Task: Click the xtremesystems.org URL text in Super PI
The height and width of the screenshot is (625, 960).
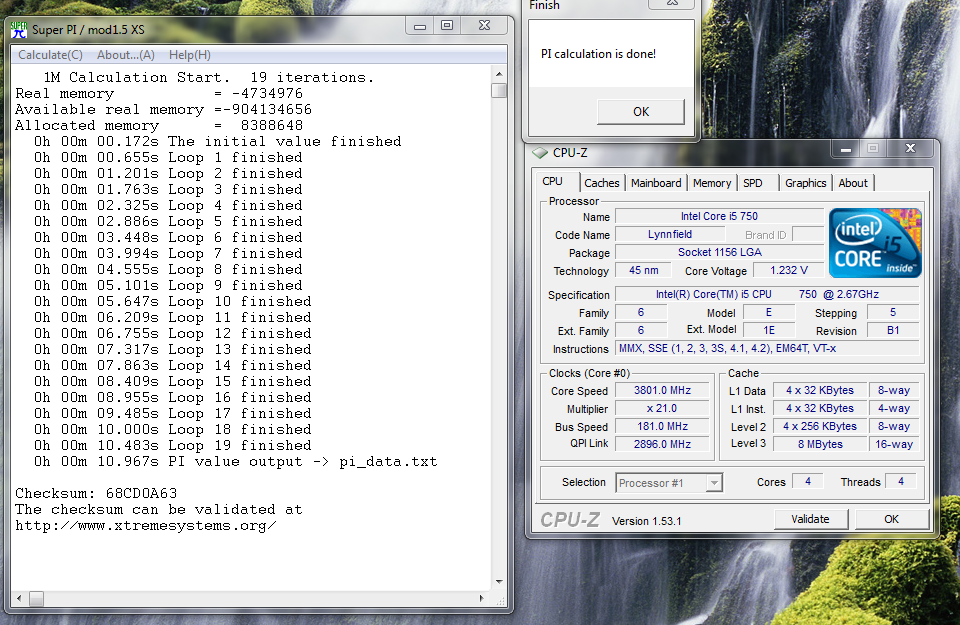Action: [x=146, y=526]
